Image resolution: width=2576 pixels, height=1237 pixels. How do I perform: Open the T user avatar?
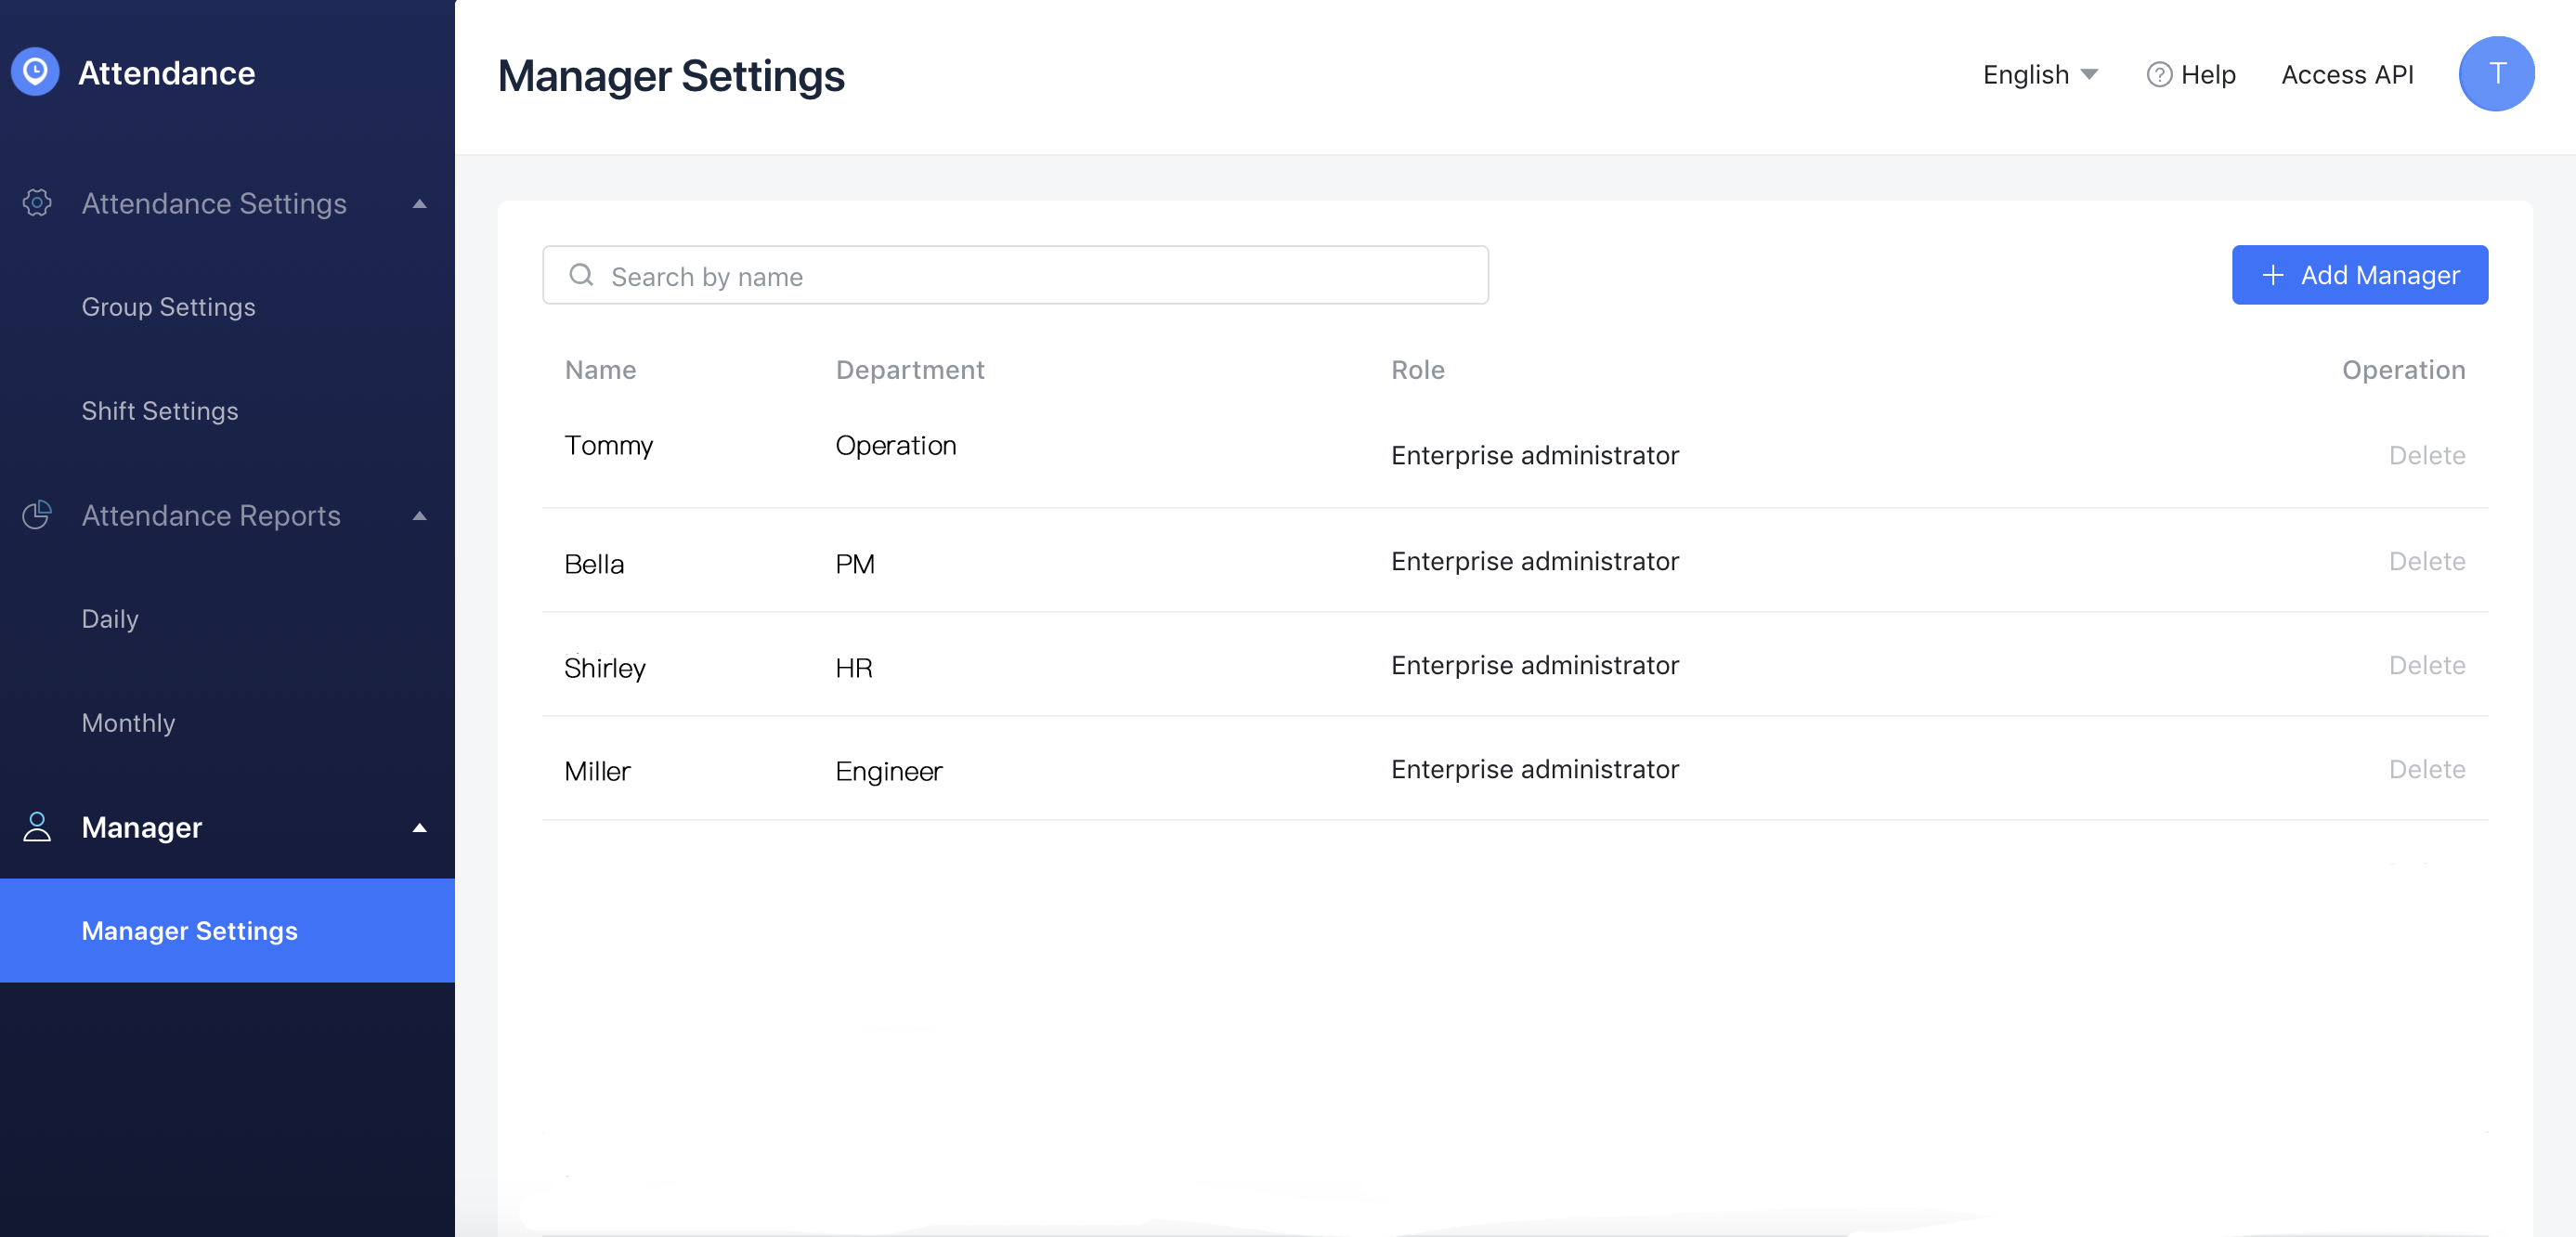(2496, 74)
